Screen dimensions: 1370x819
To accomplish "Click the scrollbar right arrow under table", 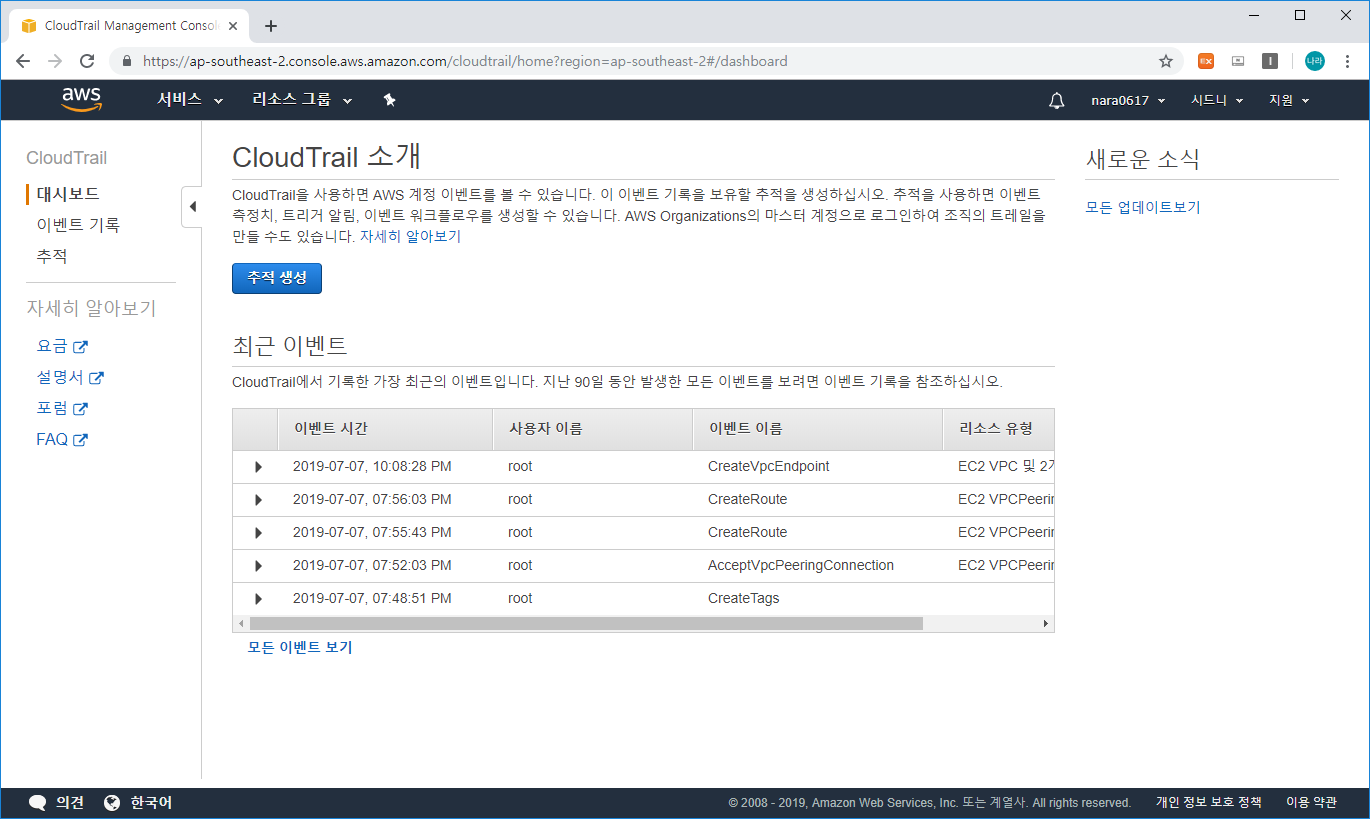I will point(1046,623).
